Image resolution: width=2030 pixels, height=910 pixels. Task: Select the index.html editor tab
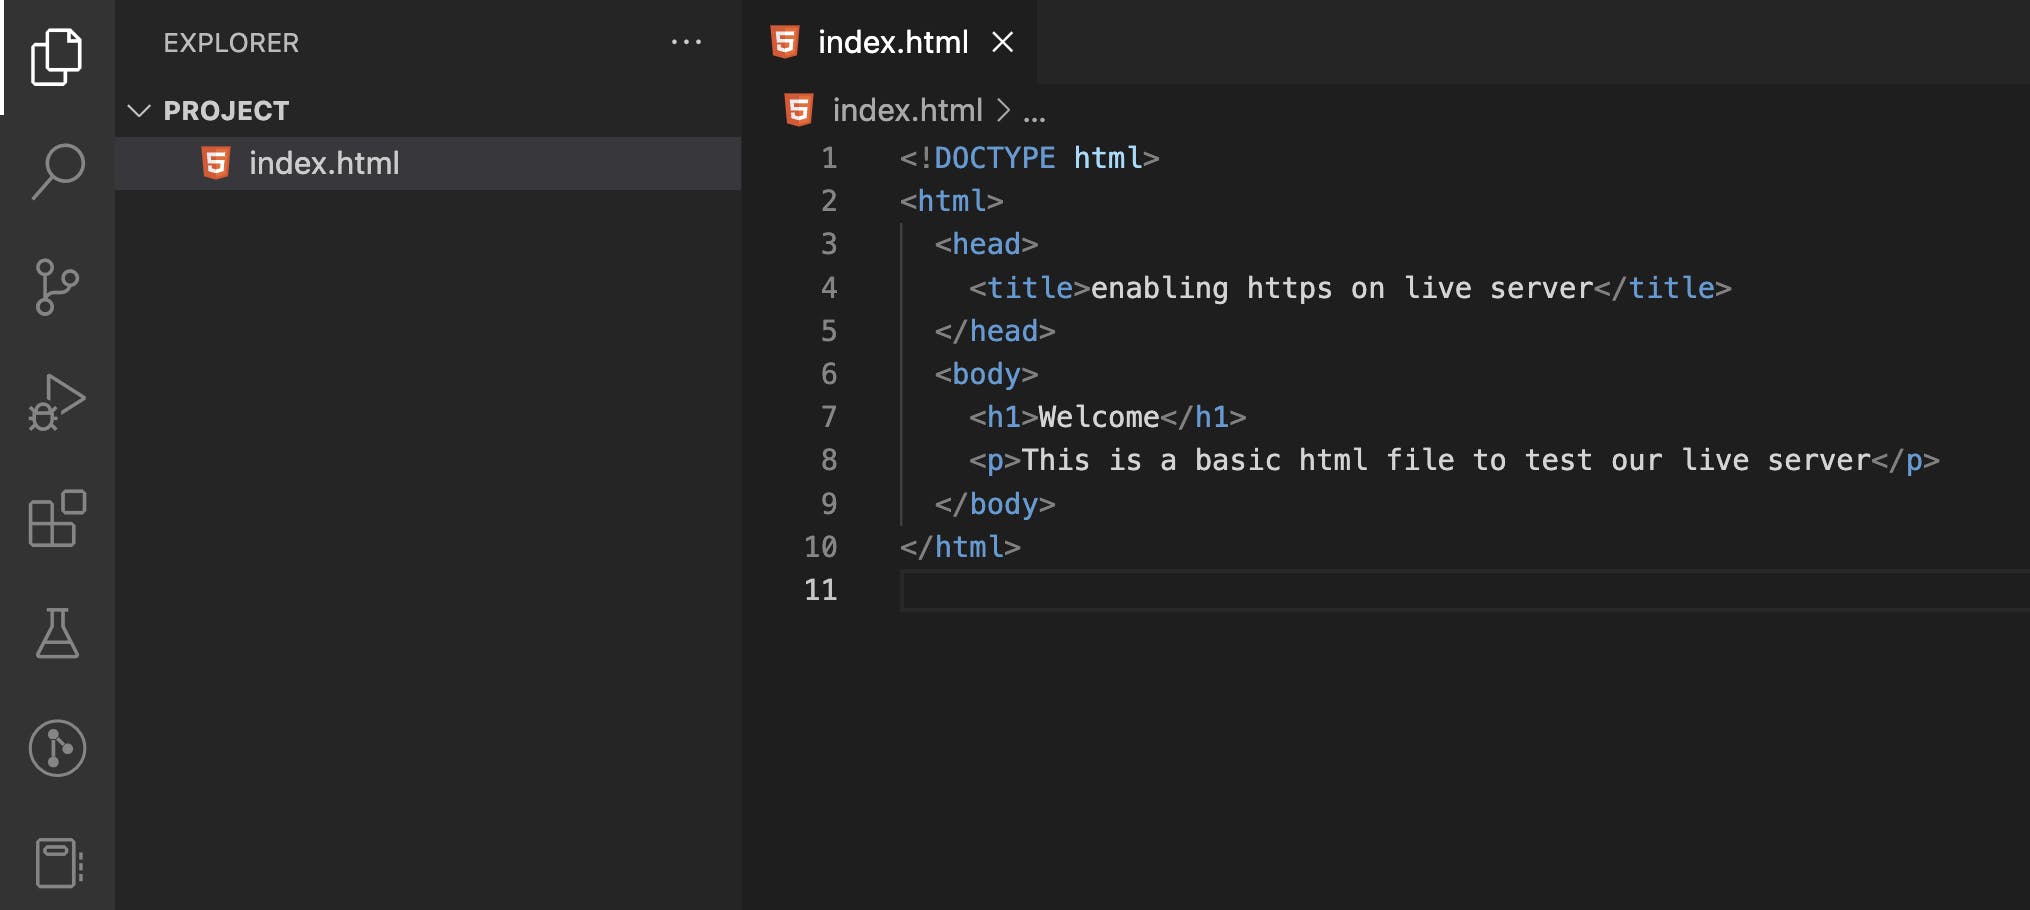(889, 42)
